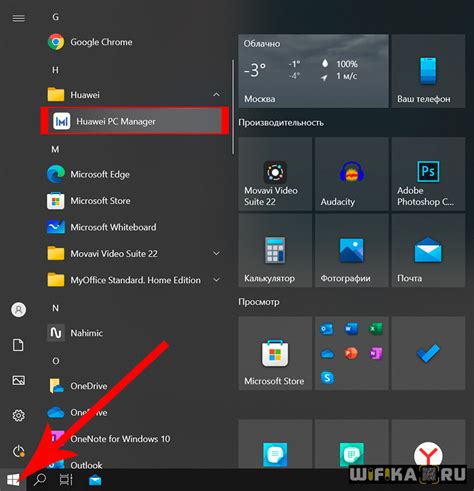Open taskbar Search magnifier

[40, 480]
